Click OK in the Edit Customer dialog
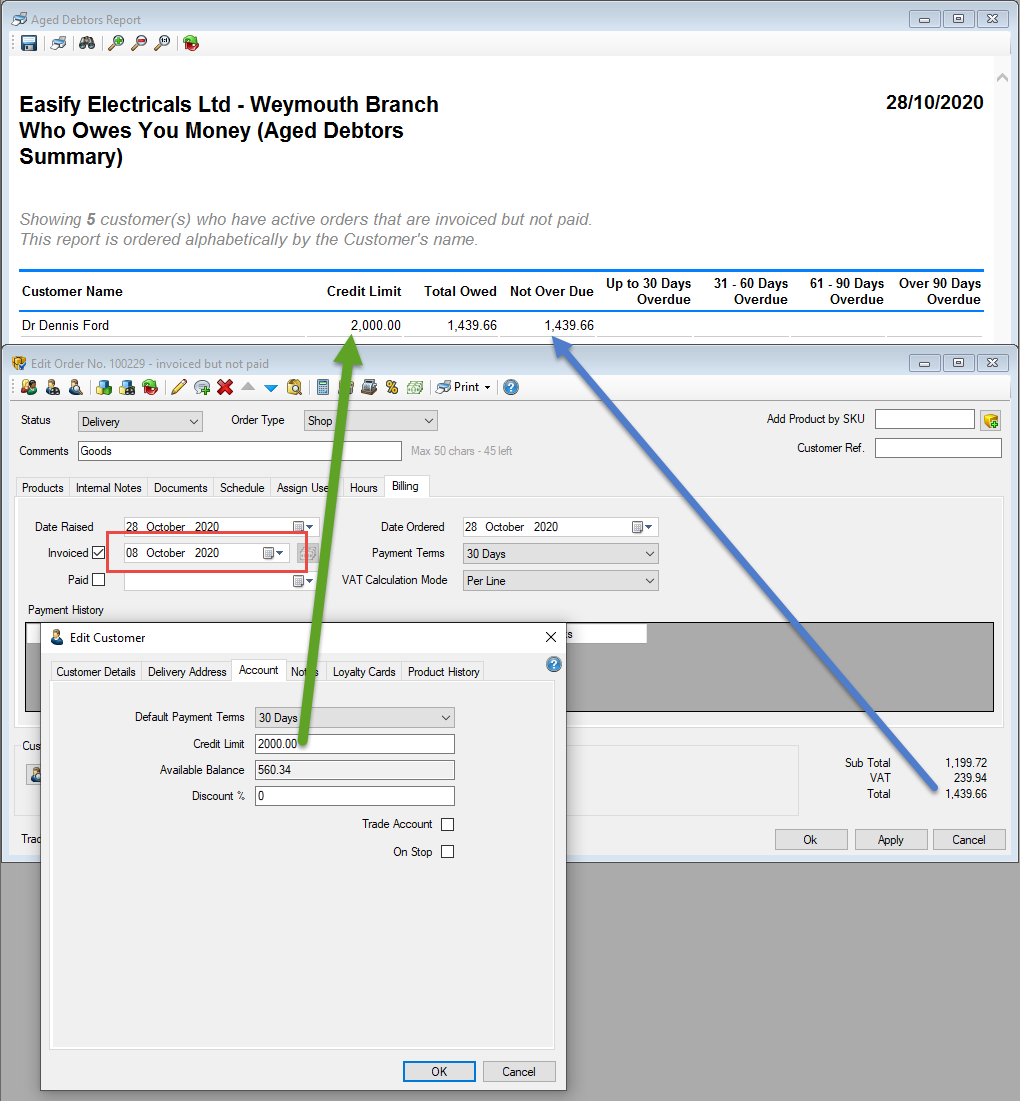Viewport: 1020px width, 1101px height. [439, 1070]
